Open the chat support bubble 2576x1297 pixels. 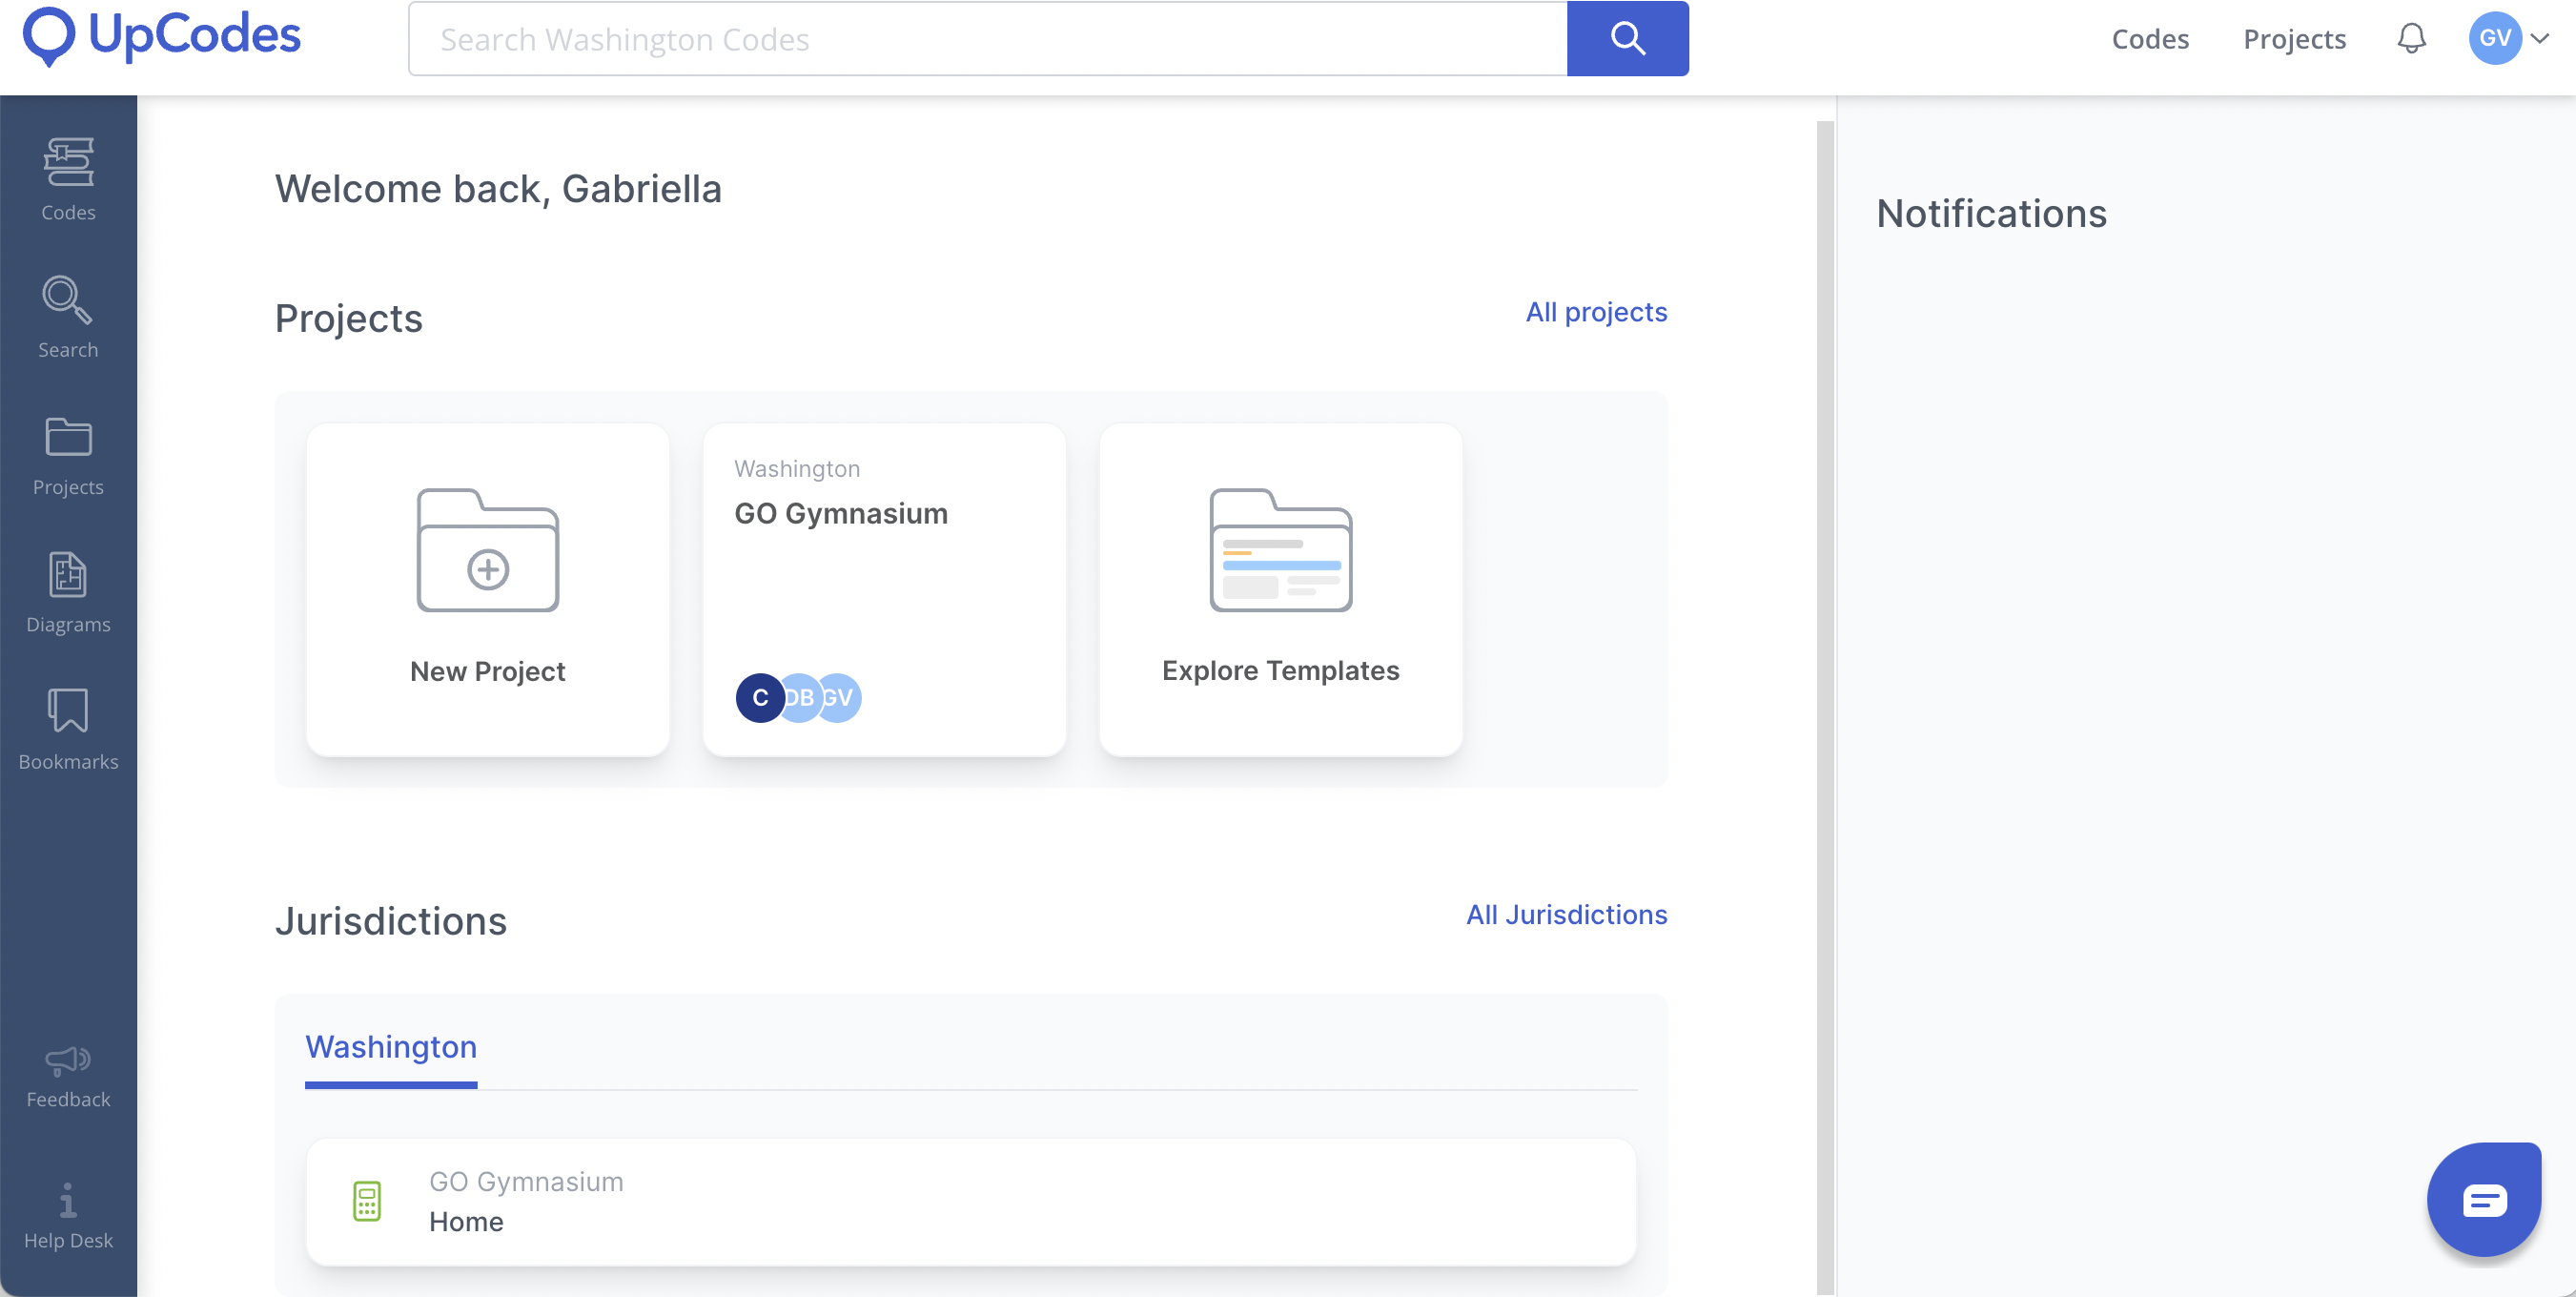[x=2484, y=1198]
